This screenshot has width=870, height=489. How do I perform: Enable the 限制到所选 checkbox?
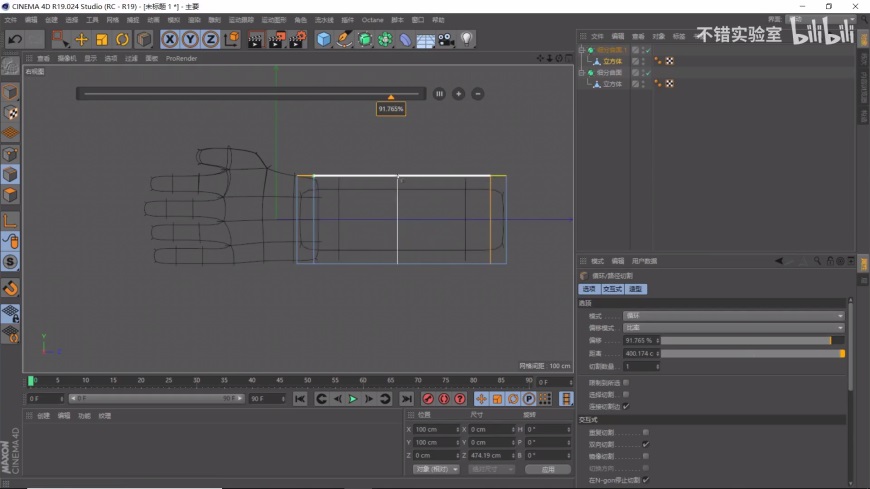pos(626,382)
